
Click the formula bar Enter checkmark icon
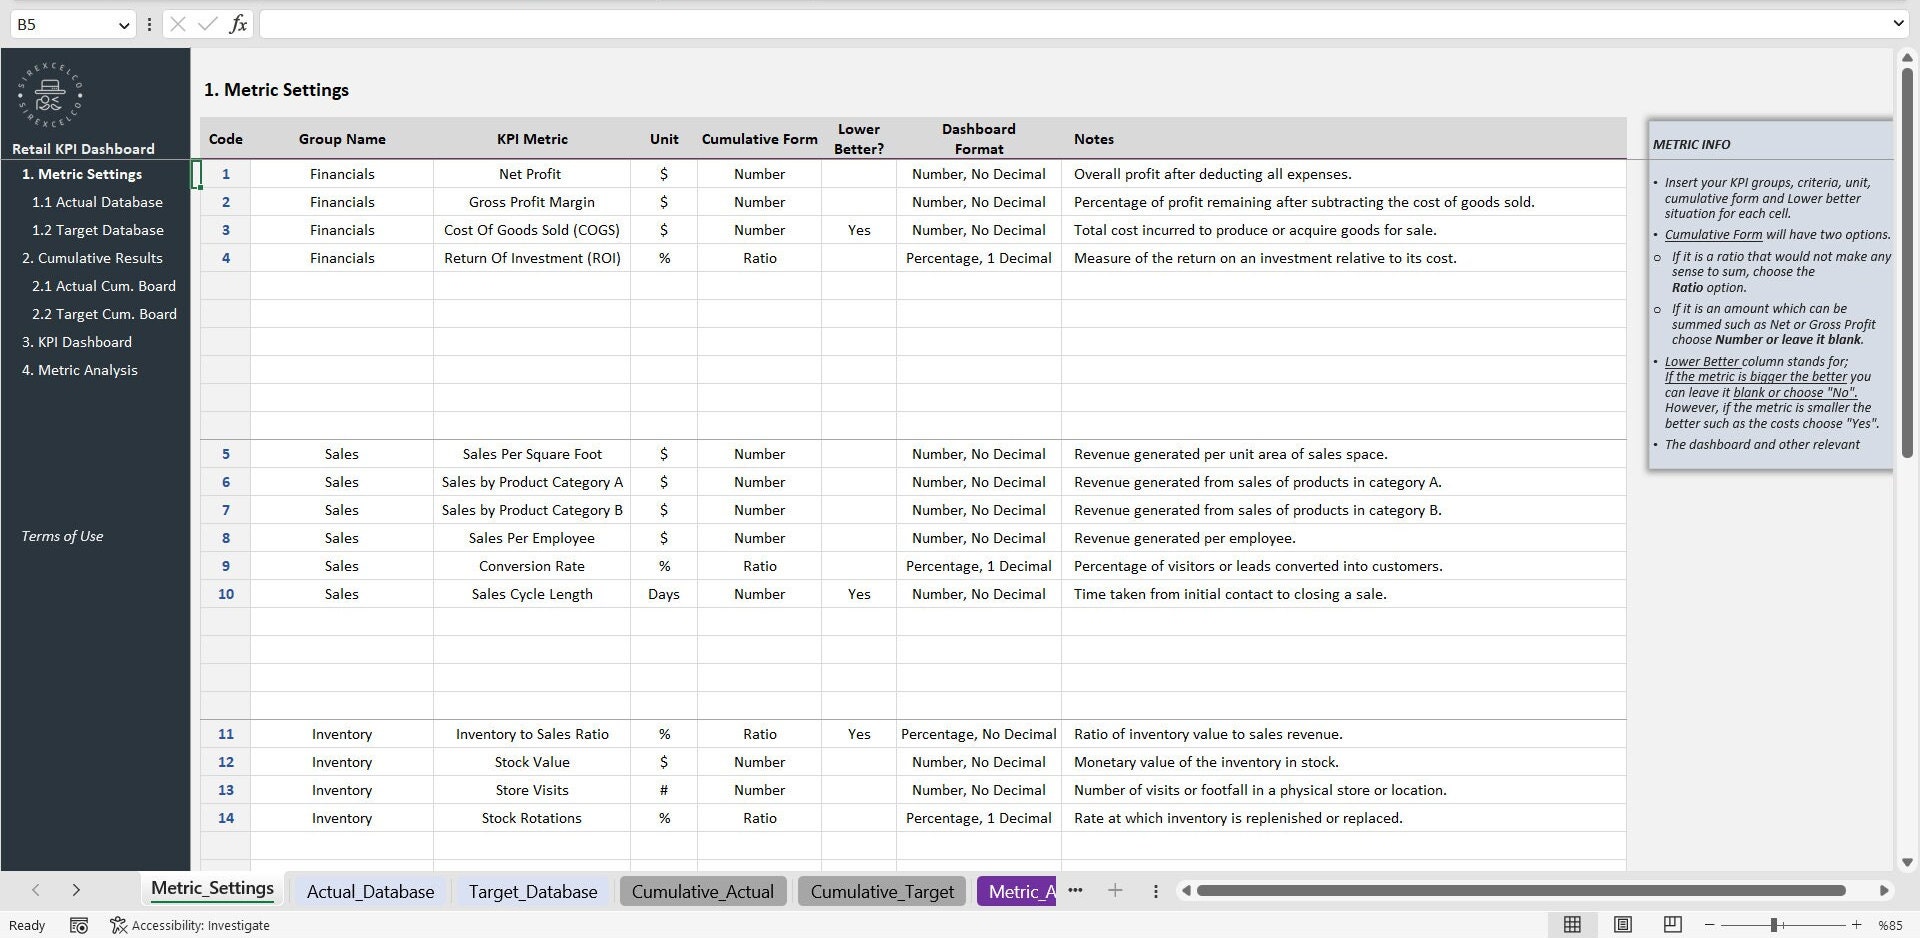(207, 24)
